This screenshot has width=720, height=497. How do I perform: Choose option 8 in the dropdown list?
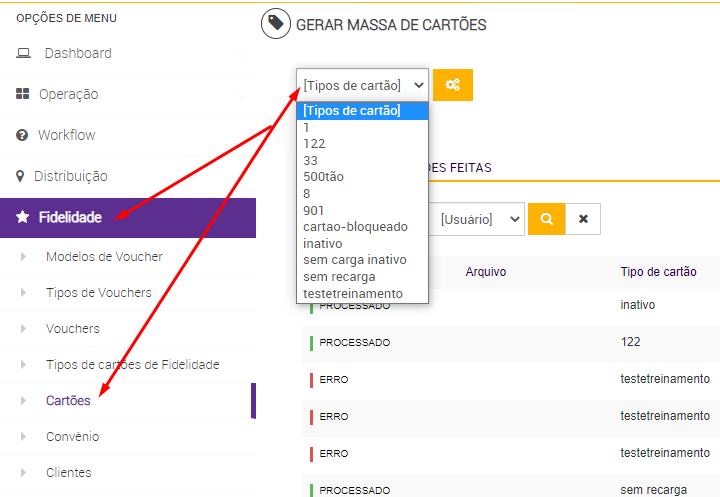coord(362,194)
